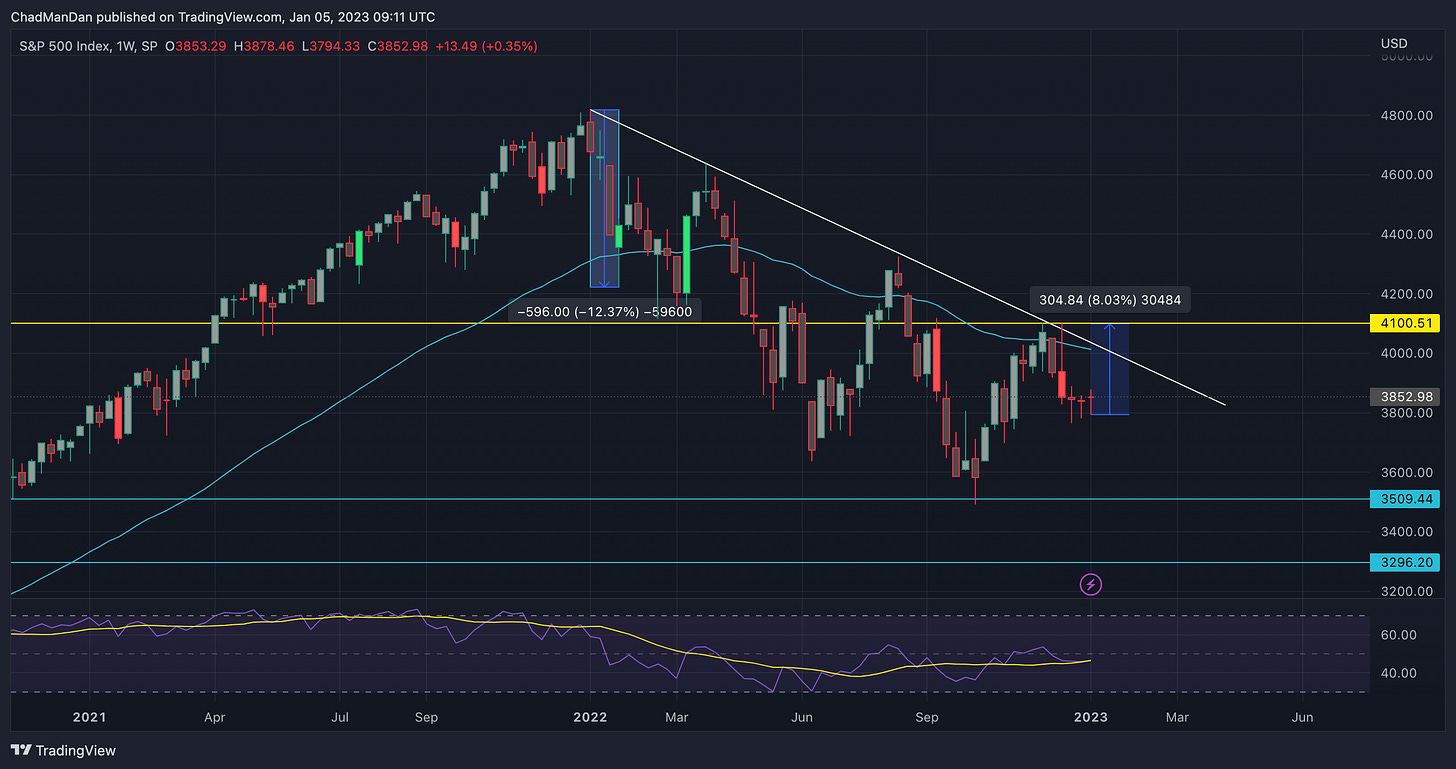Click the Sep label right after Jul
1456x769 pixels.
426,717
